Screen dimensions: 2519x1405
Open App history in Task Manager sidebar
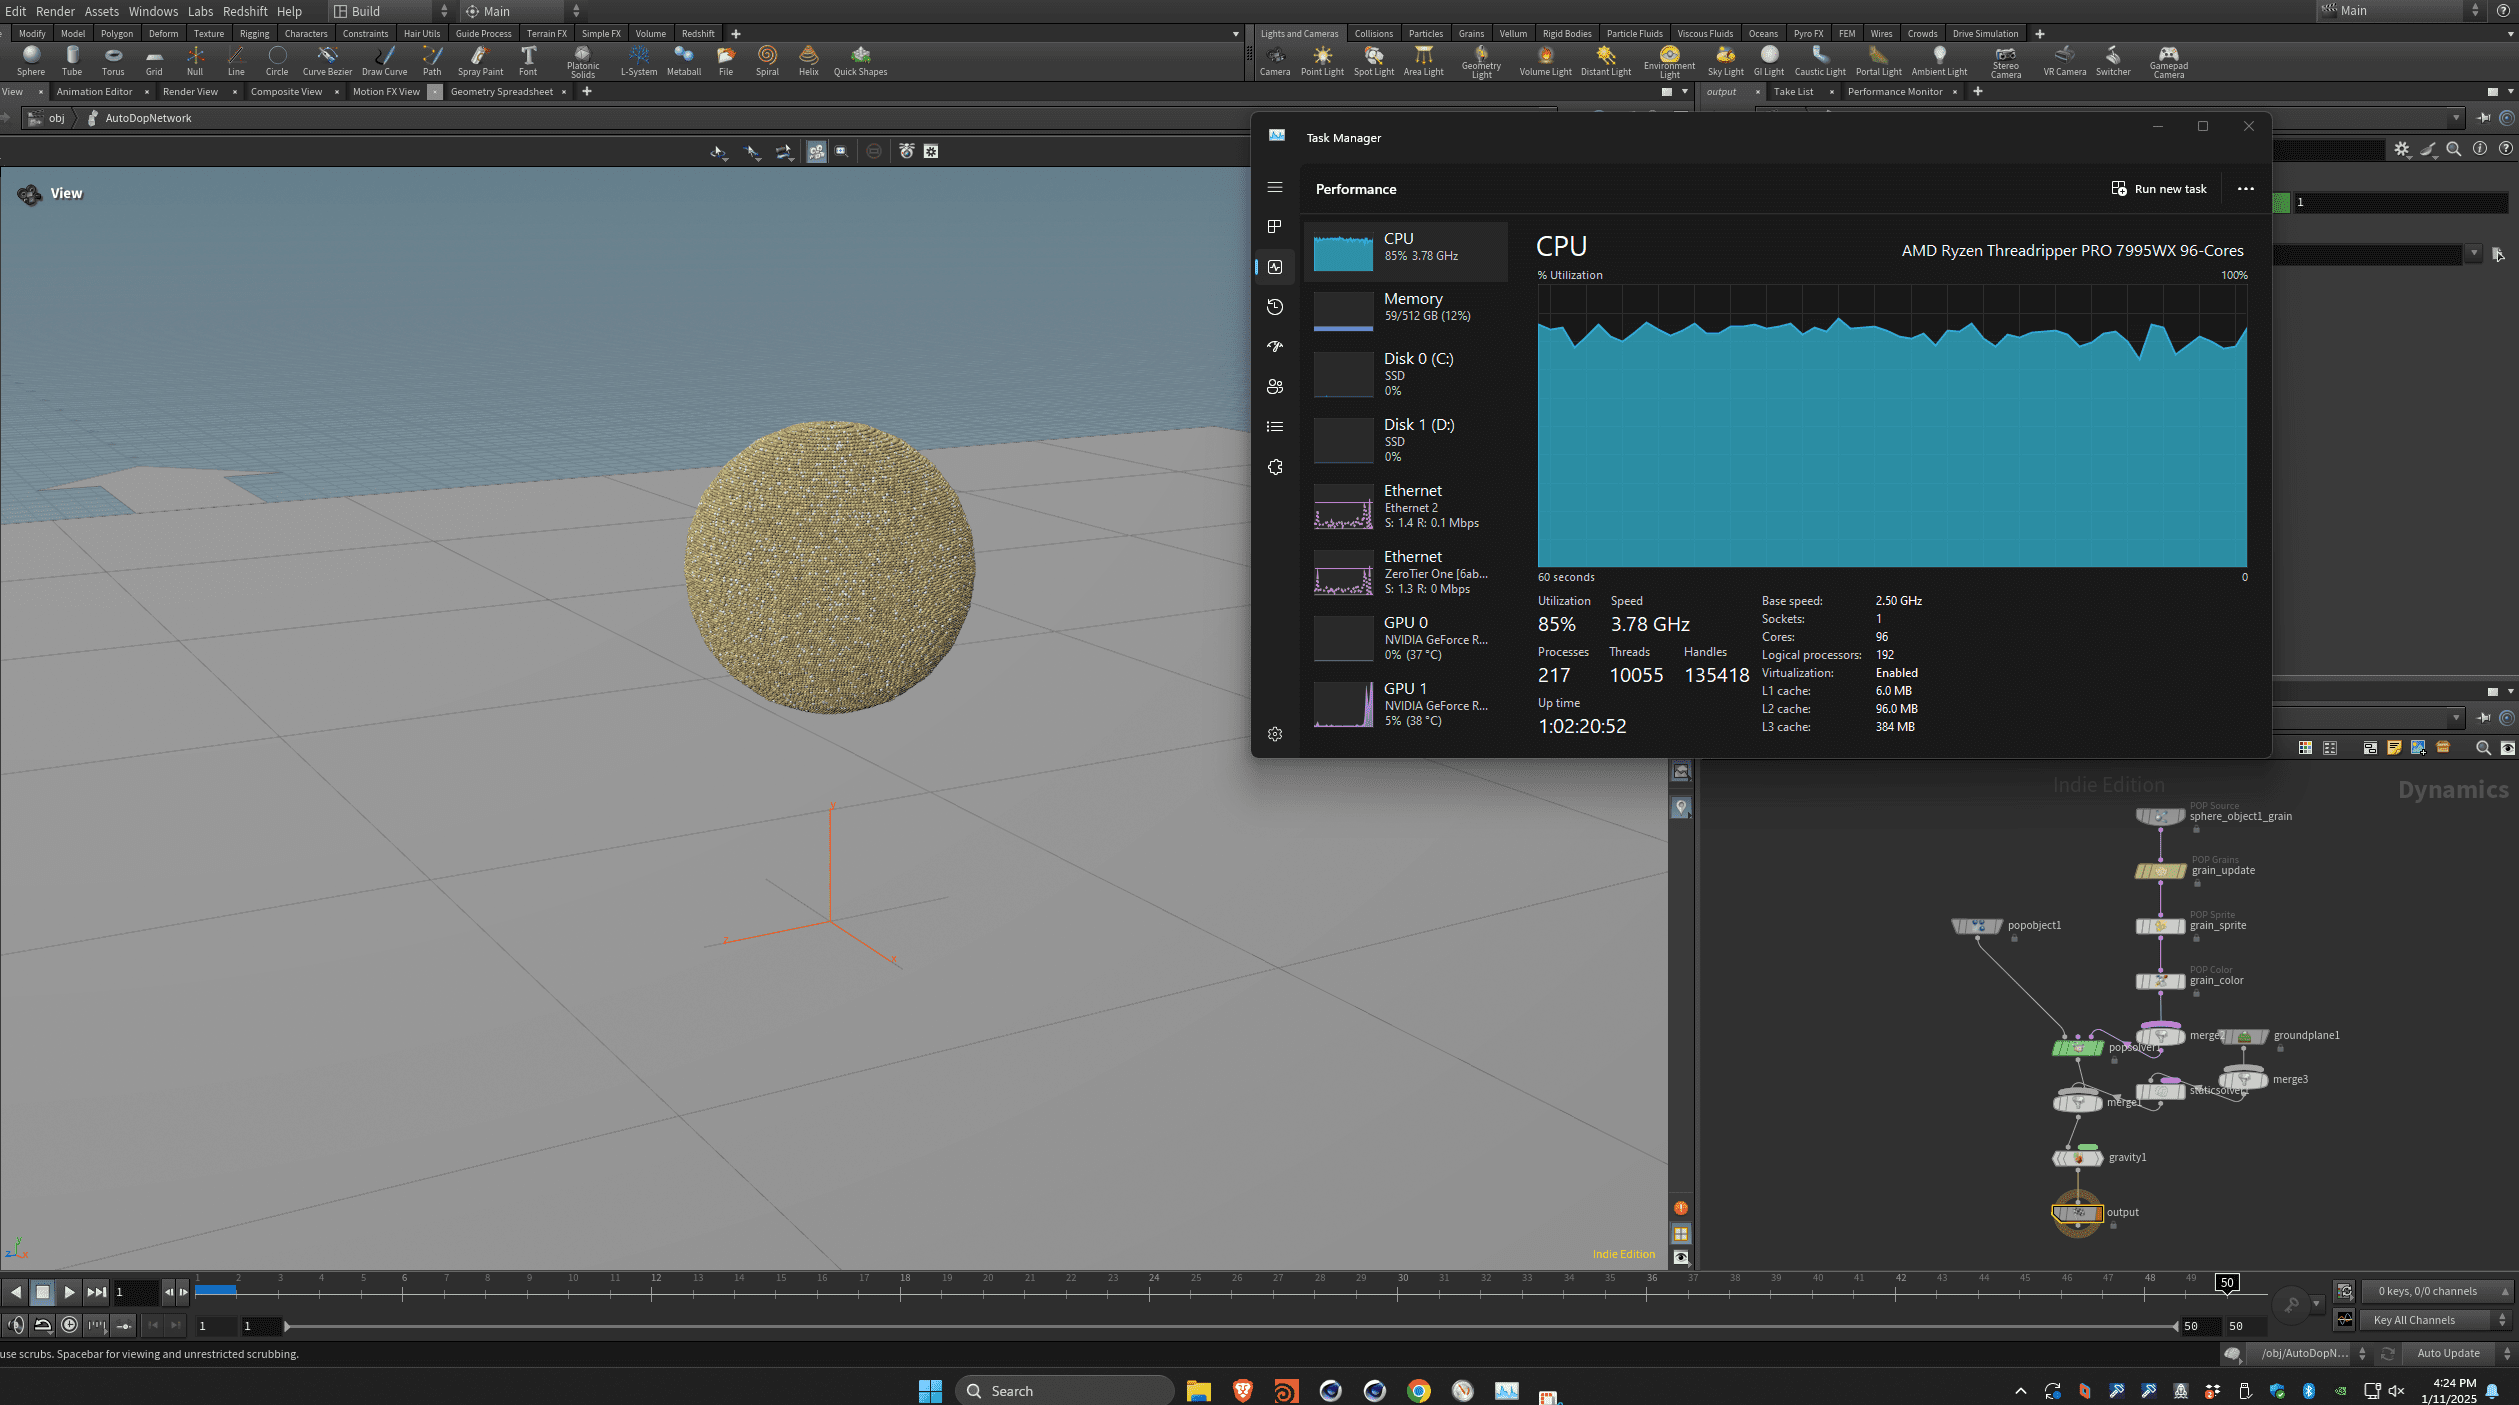click(1275, 307)
